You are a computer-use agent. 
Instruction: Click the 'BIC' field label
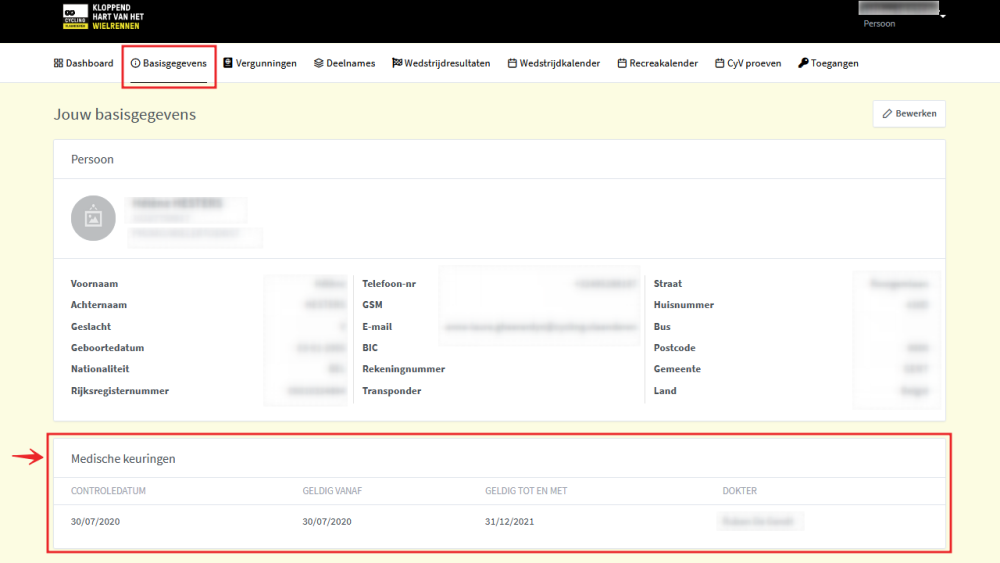[370, 347]
